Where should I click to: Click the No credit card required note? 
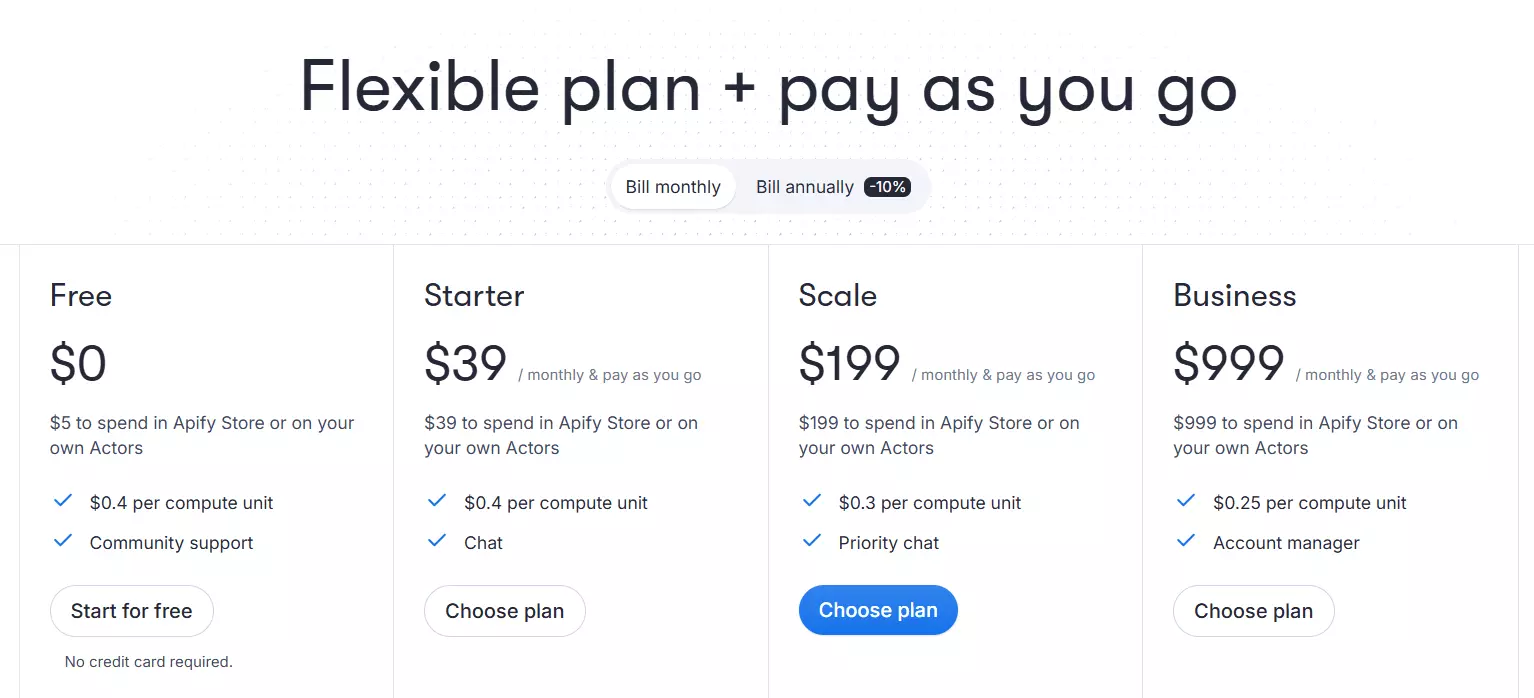[149, 662]
